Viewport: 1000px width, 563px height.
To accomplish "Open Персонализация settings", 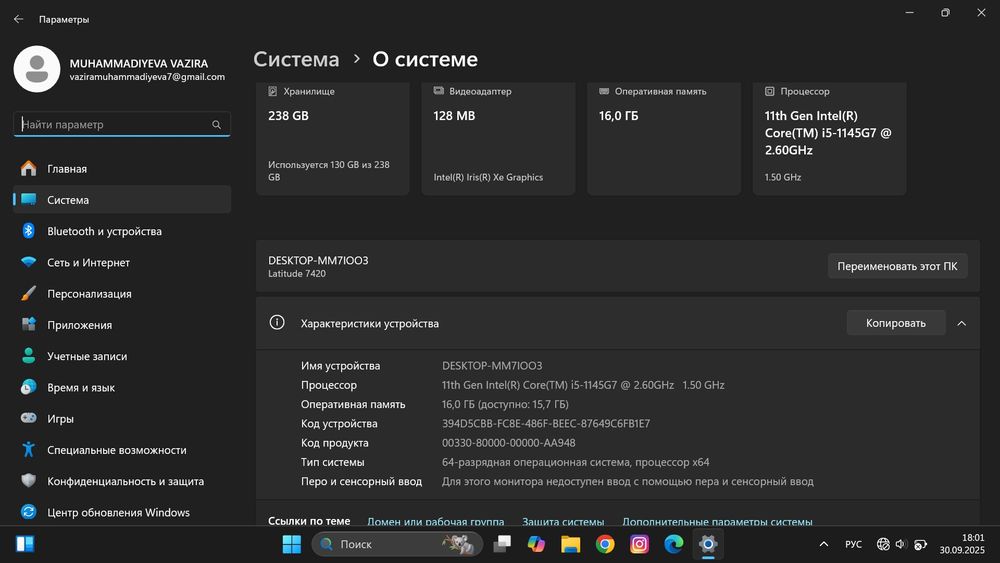I will click(122, 293).
